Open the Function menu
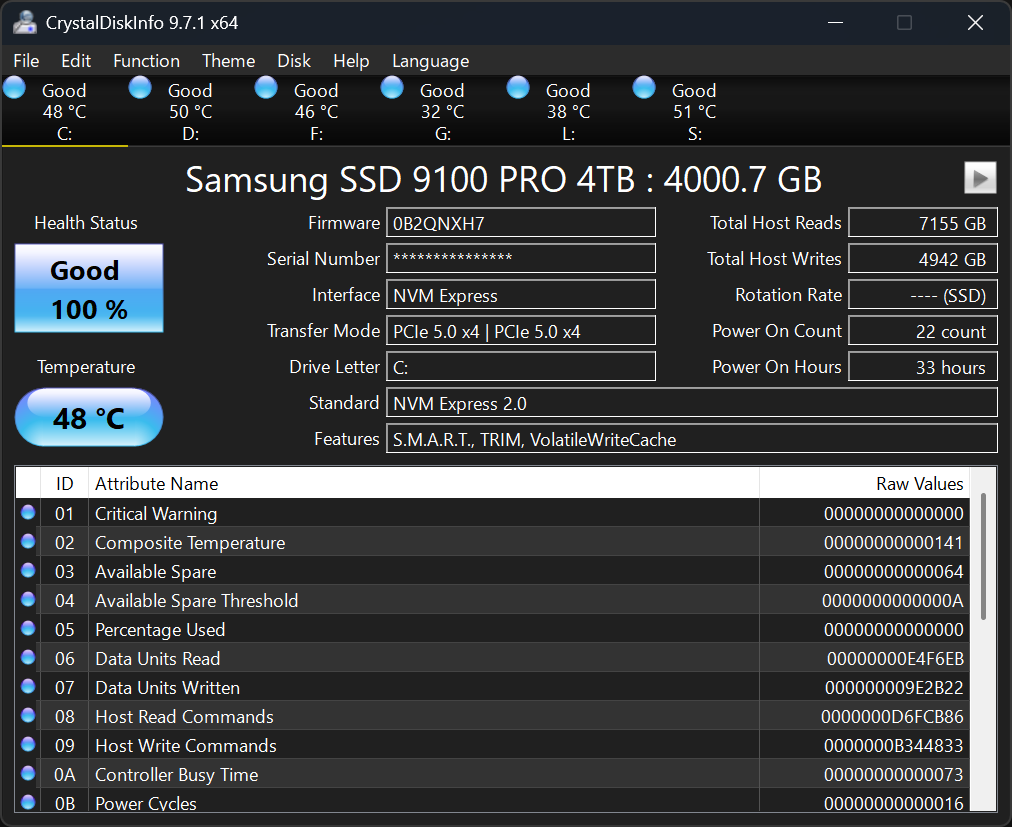The height and width of the screenshot is (827, 1012). point(147,61)
